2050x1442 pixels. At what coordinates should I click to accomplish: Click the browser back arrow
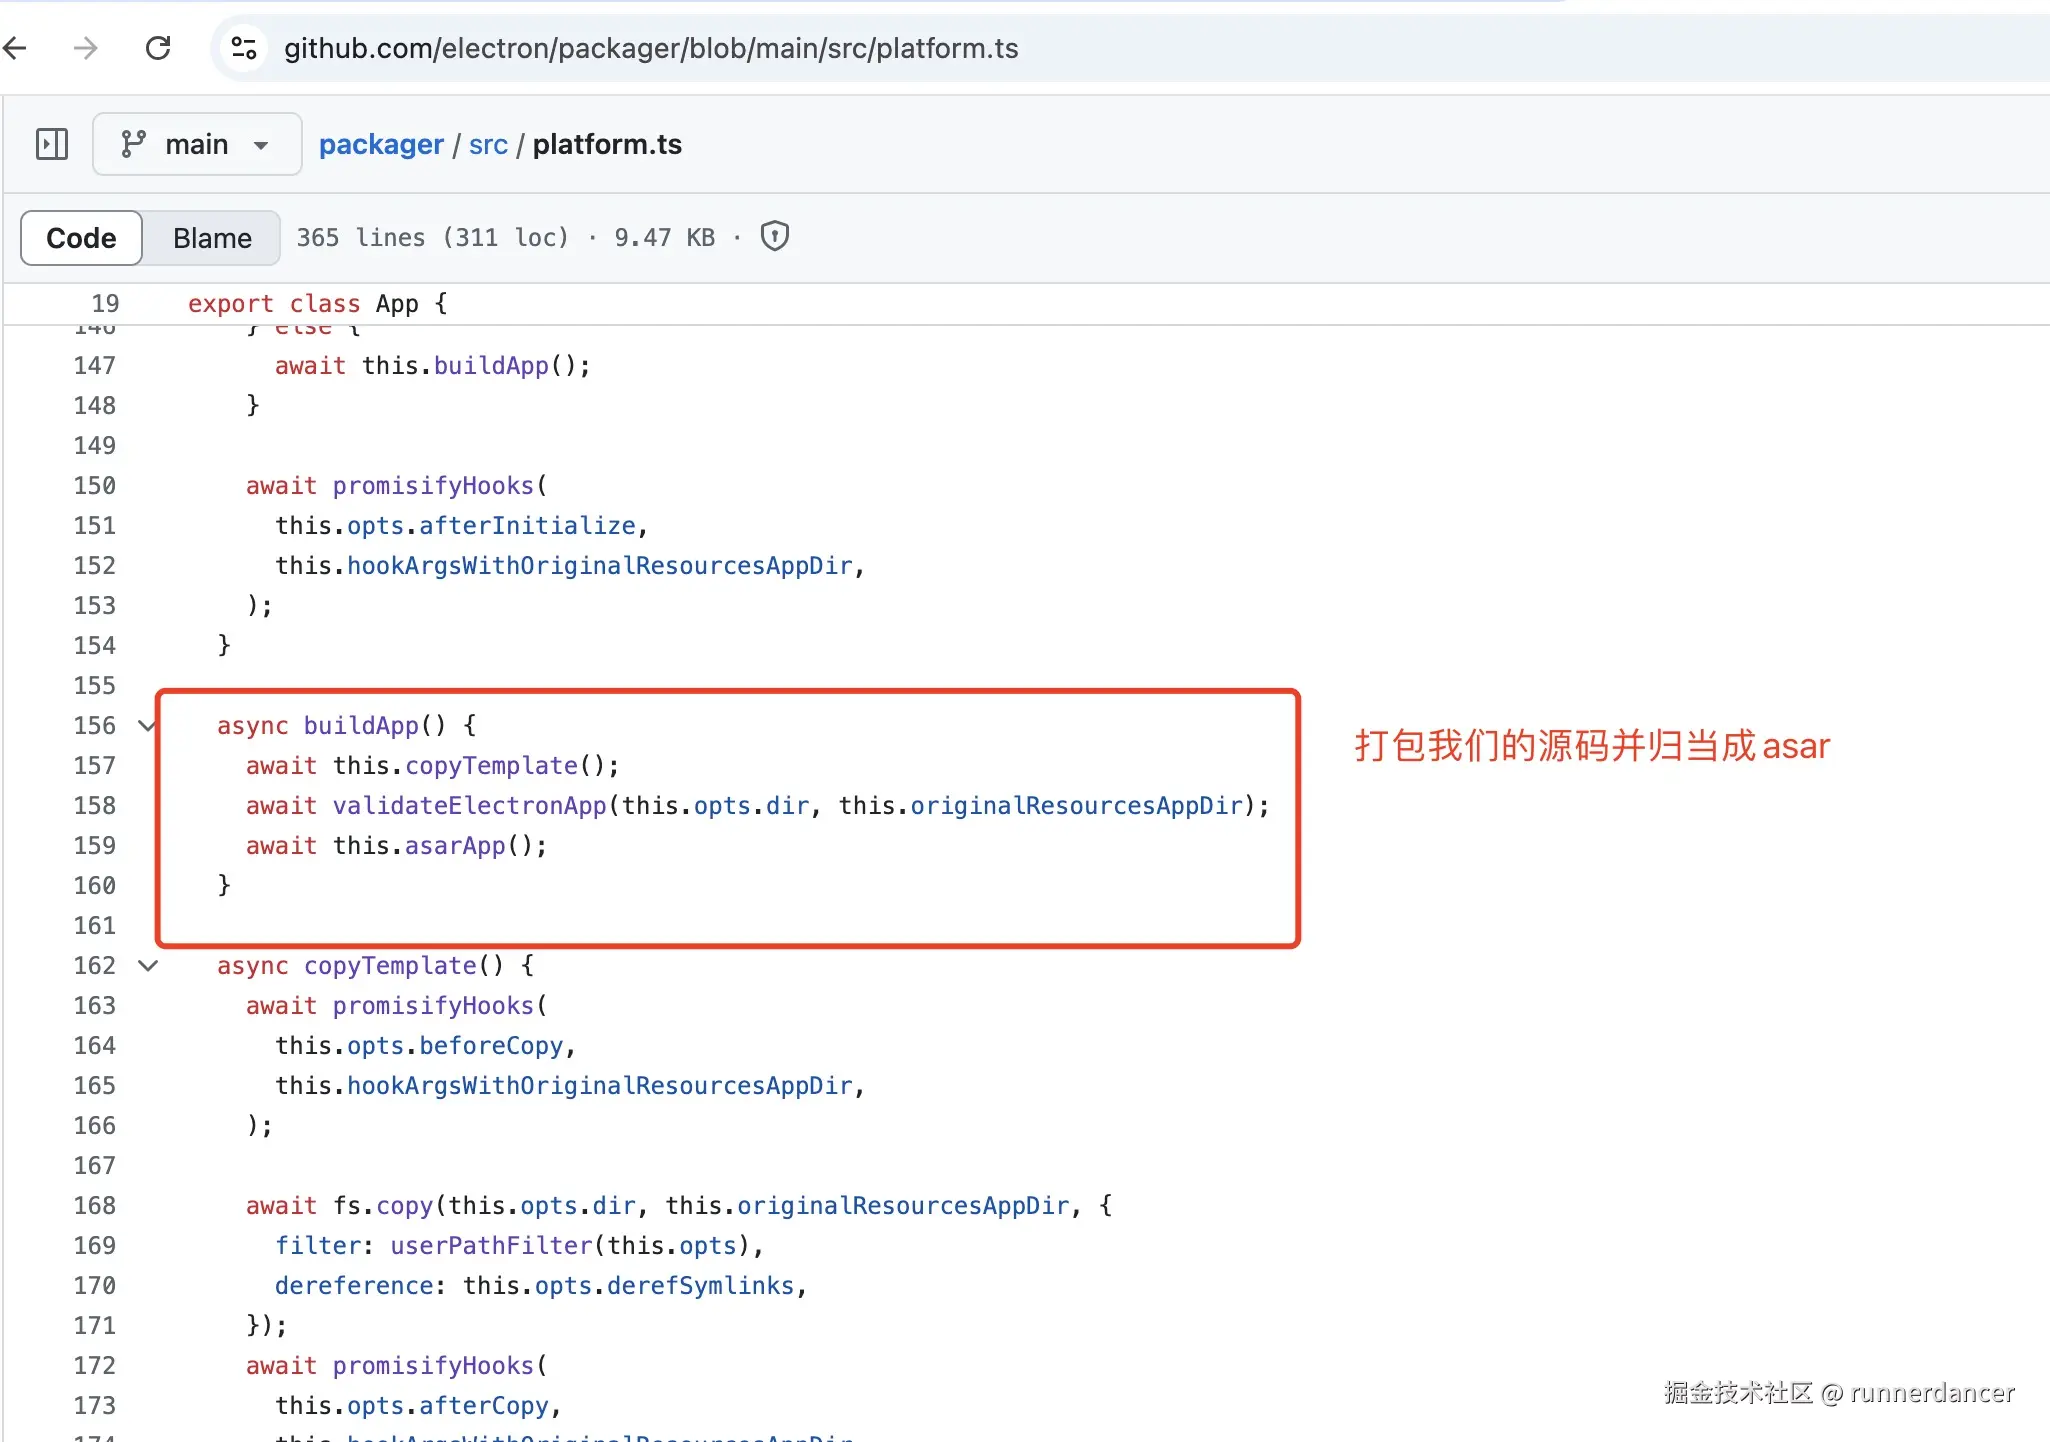(x=16, y=48)
